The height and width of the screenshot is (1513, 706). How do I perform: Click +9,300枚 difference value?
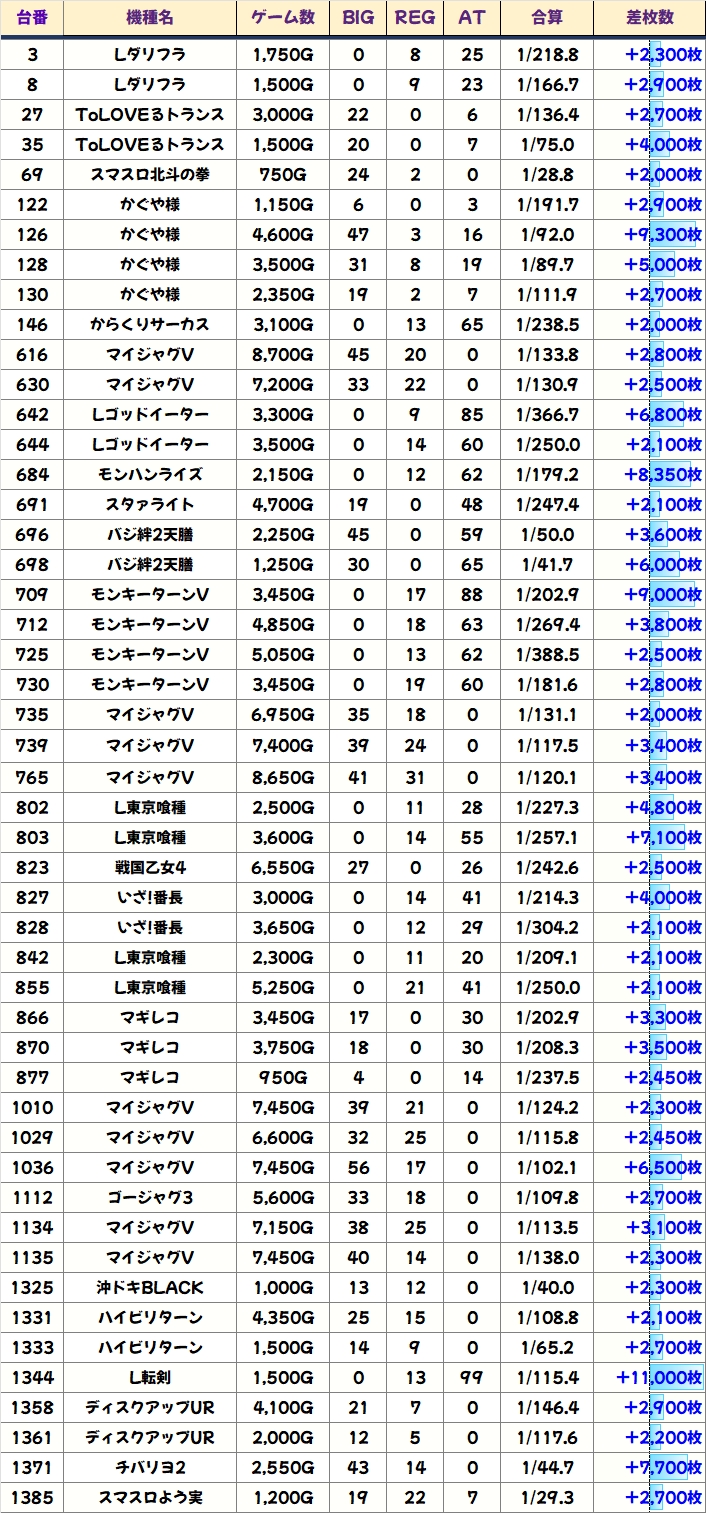662,235
